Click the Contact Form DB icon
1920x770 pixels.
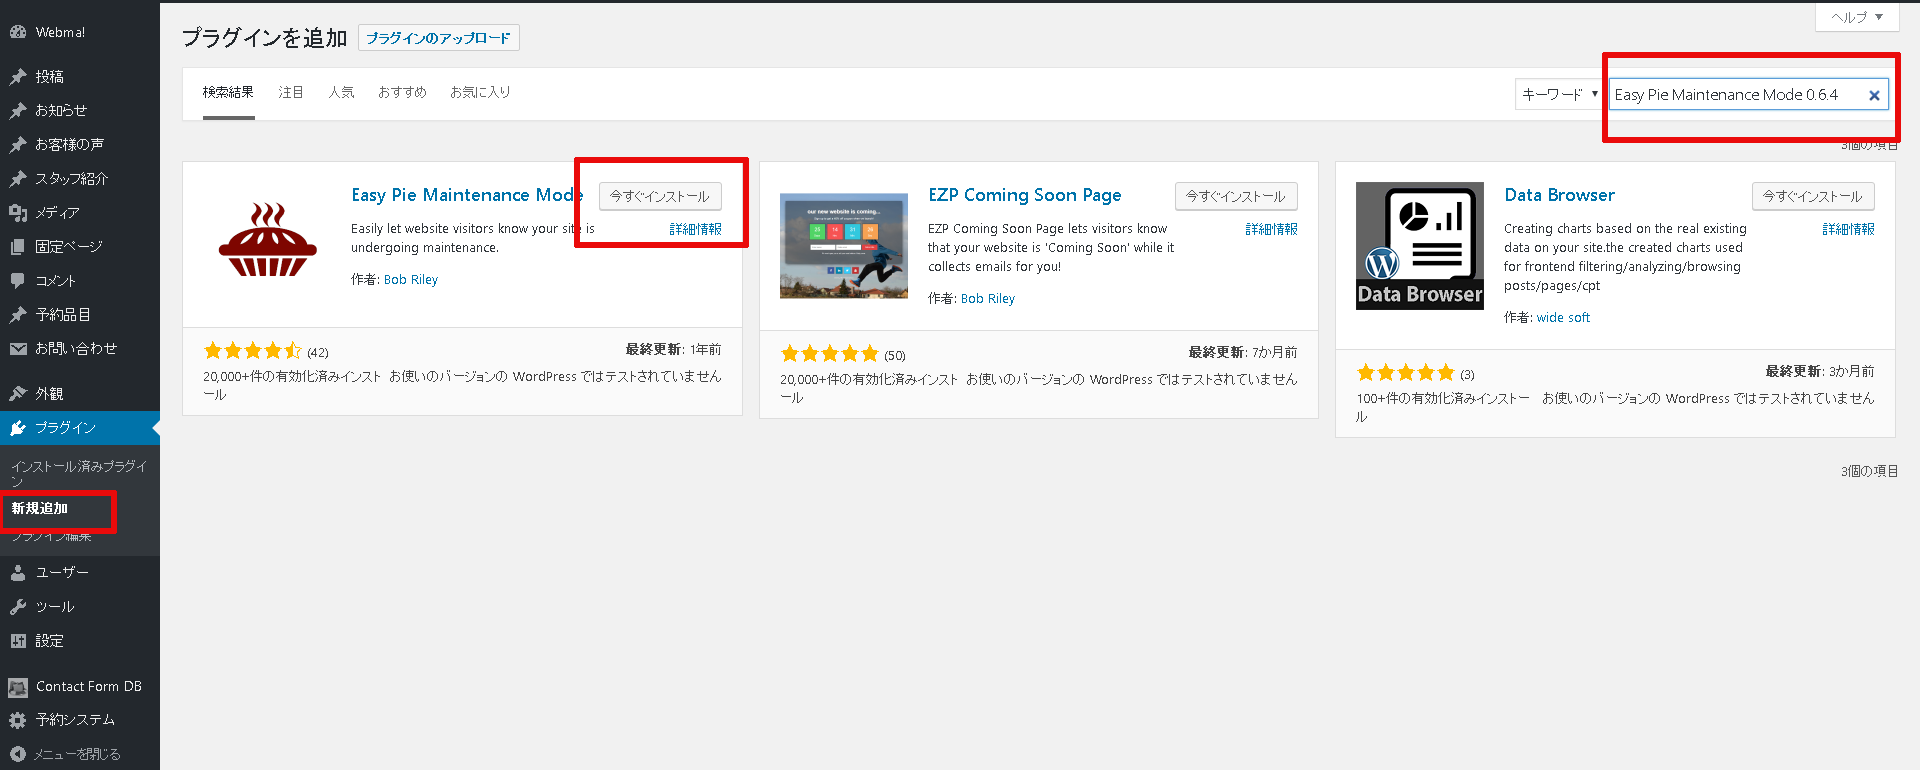[17, 687]
